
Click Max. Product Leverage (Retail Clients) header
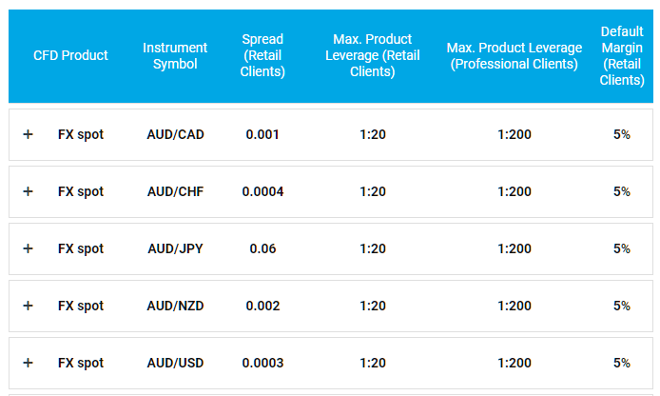[x=373, y=55]
